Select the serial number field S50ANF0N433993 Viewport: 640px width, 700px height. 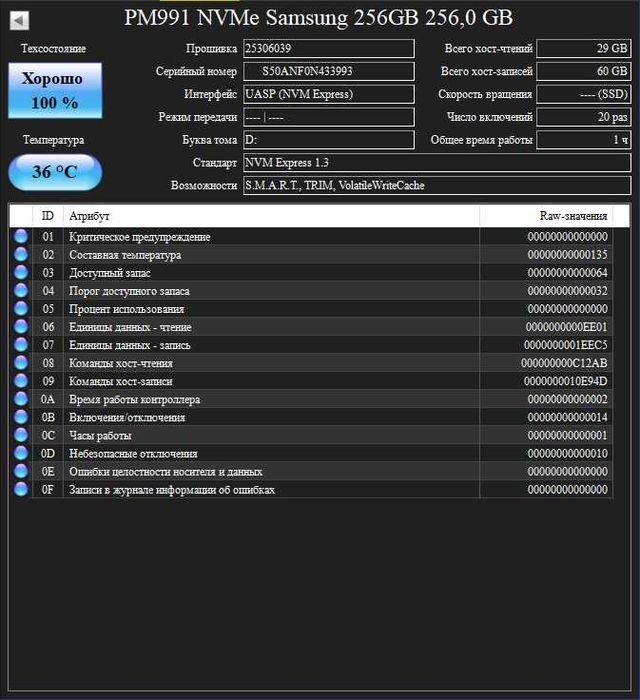pos(328,71)
